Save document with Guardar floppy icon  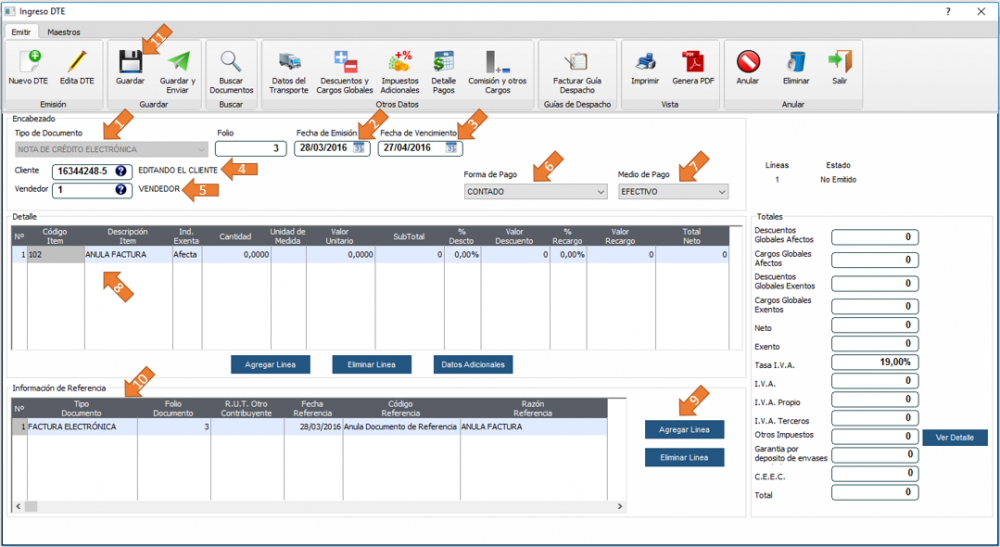(x=130, y=62)
